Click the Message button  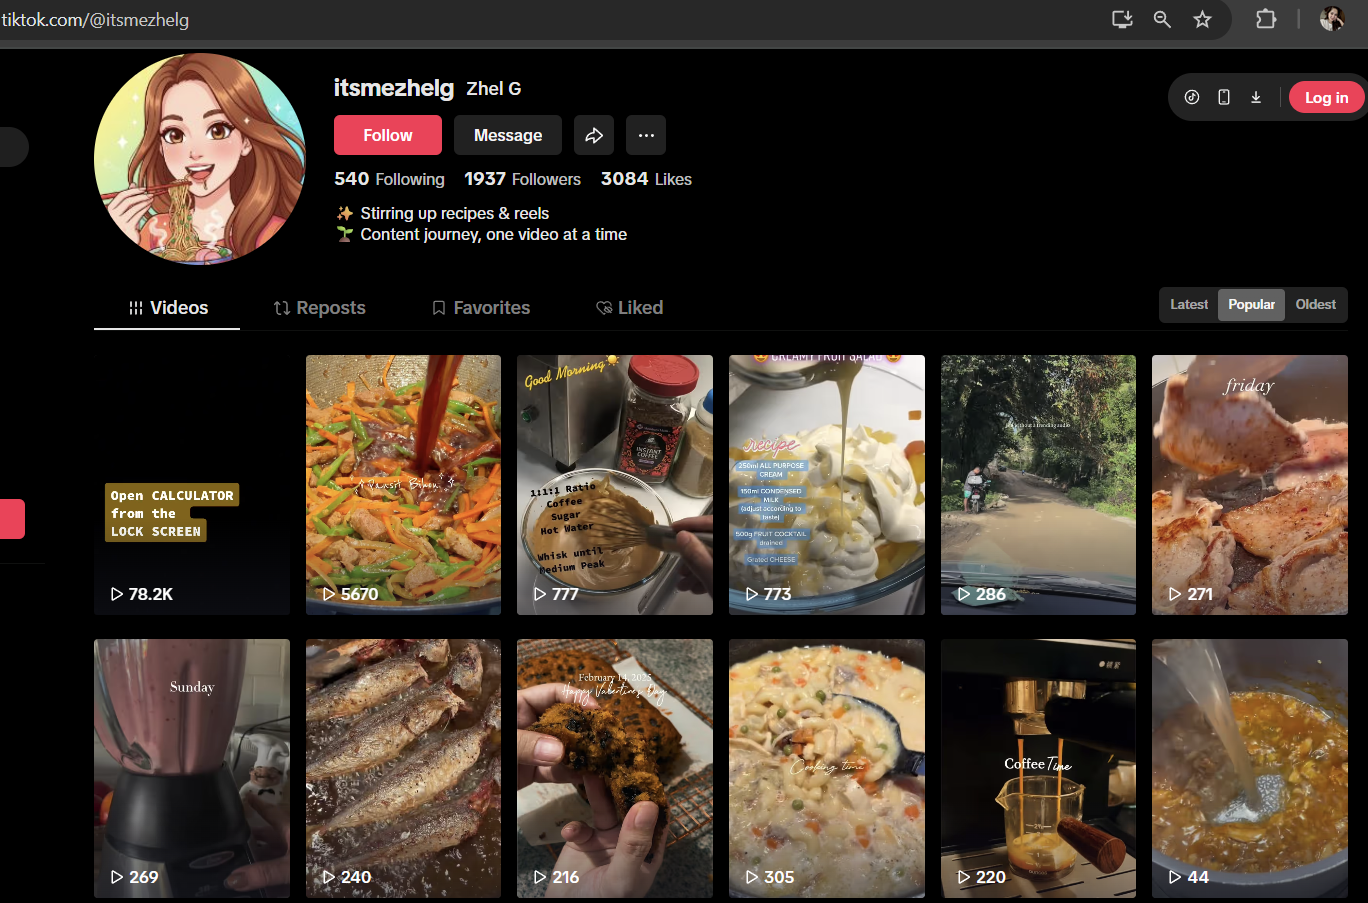pyautogui.click(x=508, y=135)
